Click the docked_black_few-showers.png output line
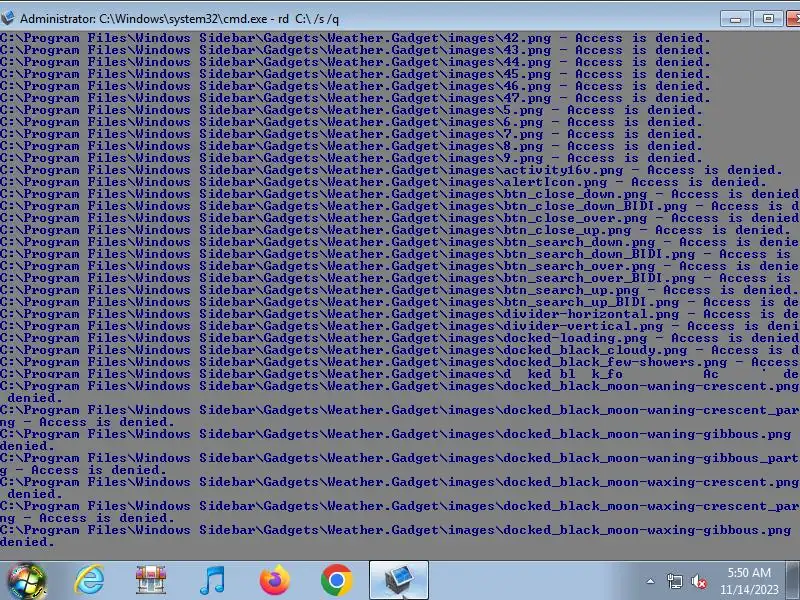Image resolution: width=800 pixels, height=600 pixels. pyautogui.click(x=400, y=362)
